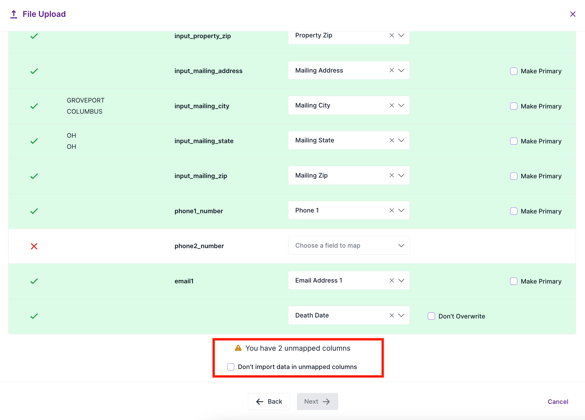Expand the Mailing Zip dropdown chevron
This screenshot has height=420, width=585.
(401, 175)
